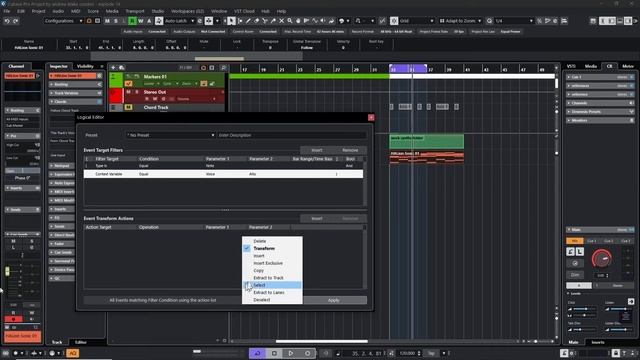Switch to Visibility tab
This screenshot has height=360, width=640.
pyautogui.click(x=85, y=66)
